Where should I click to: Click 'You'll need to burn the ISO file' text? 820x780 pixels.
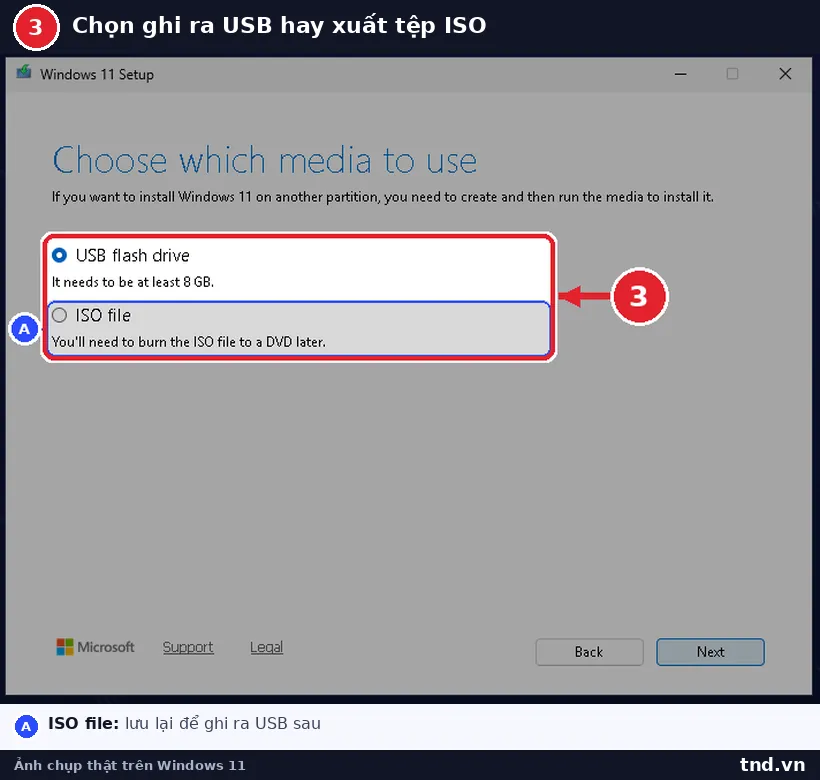tap(188, 342)
